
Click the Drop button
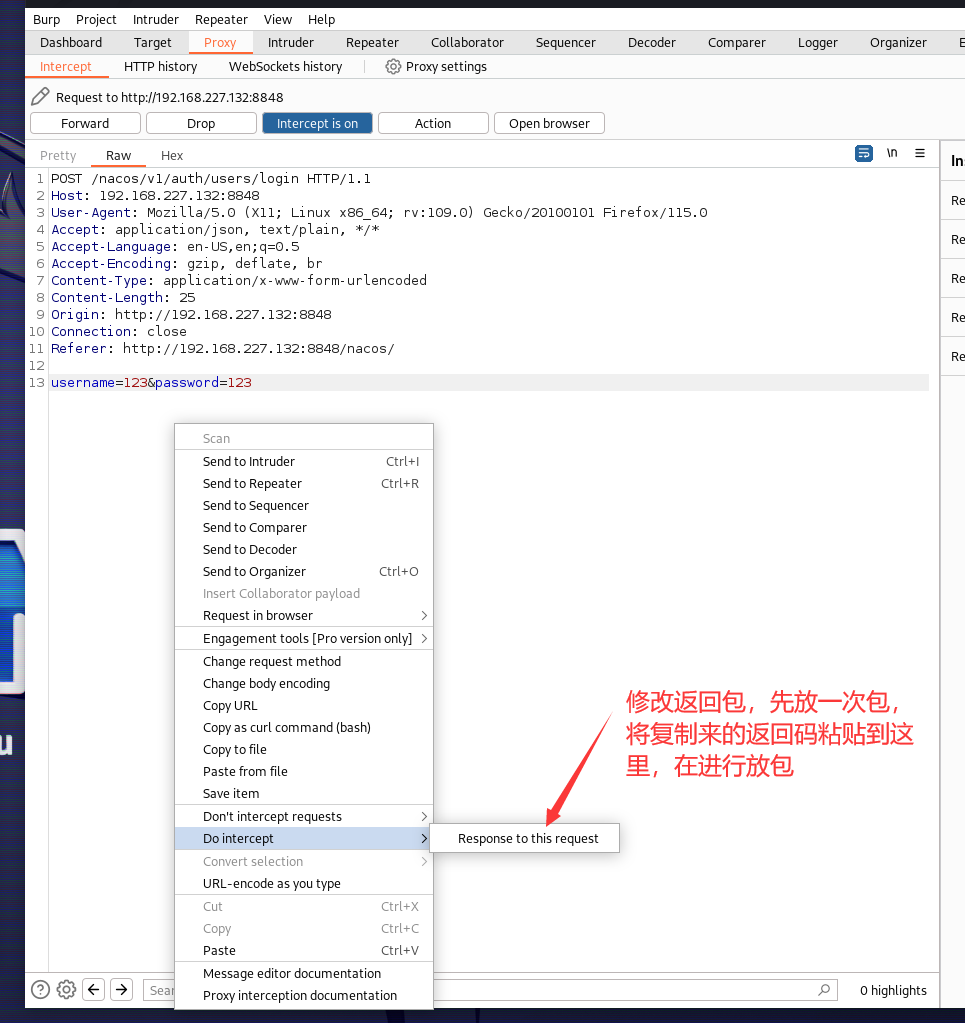point(201,123)
